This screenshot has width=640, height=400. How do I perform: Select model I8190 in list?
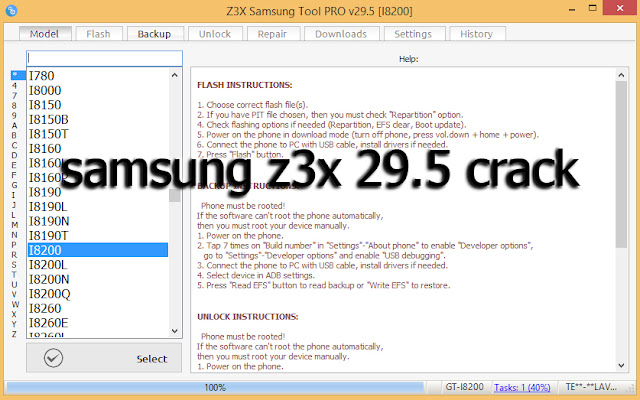(98, 192)
